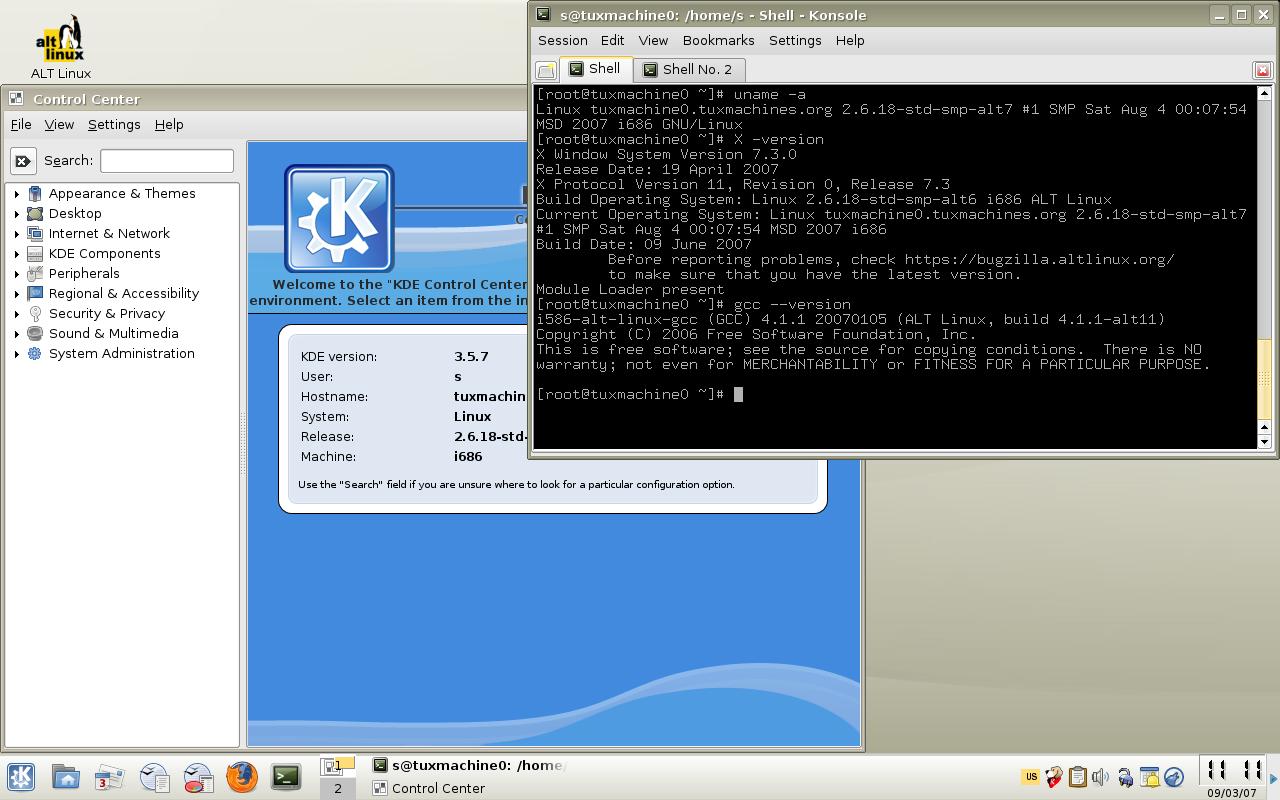Switch to the Shell No. 2 tab
1280x800 pixels.
[688, 70]
